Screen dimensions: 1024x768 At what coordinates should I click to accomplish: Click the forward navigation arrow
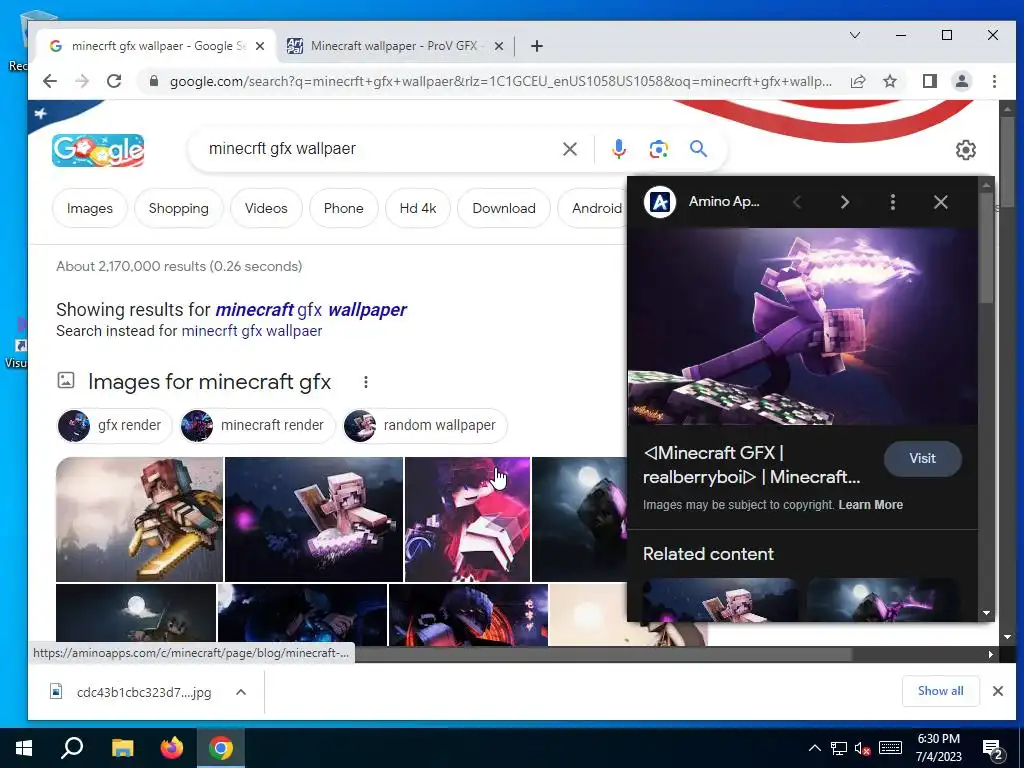82,81
